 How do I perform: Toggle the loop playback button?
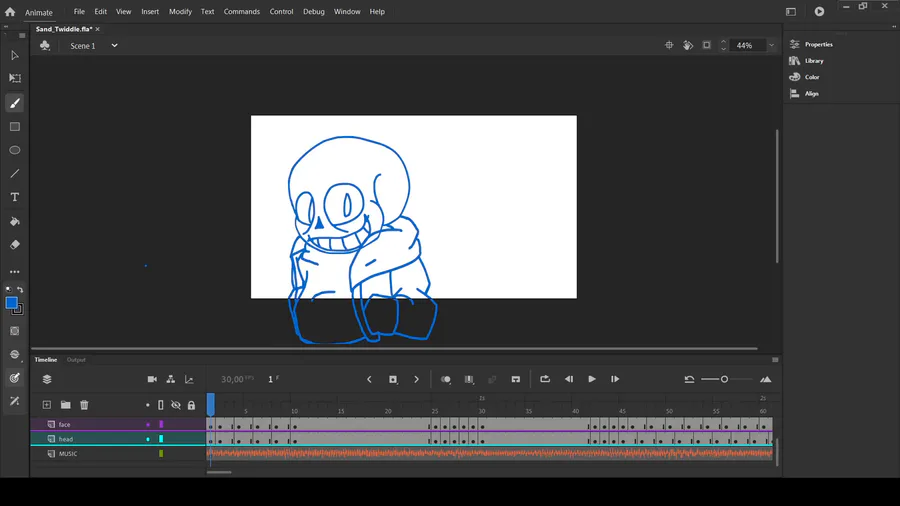point(545,379)
